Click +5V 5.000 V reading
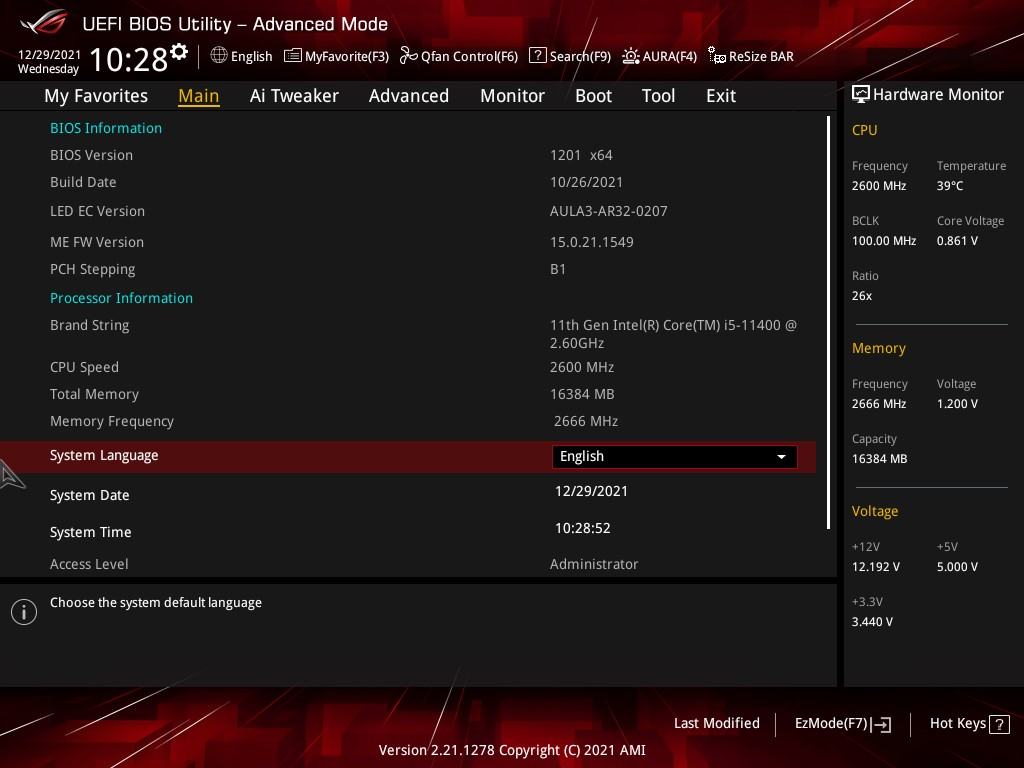This screenshot has height=768, width=1024. coord(957,567)
